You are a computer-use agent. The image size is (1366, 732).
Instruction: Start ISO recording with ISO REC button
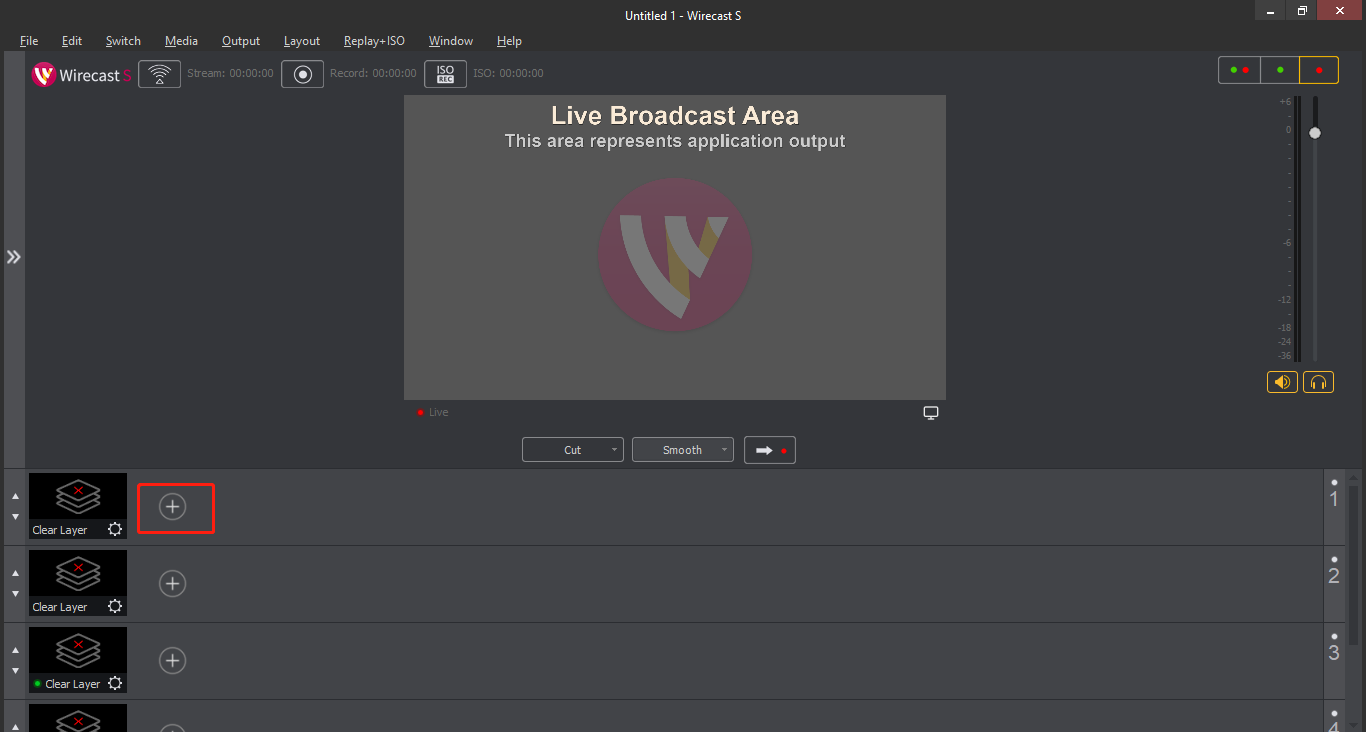click(445, 74)
